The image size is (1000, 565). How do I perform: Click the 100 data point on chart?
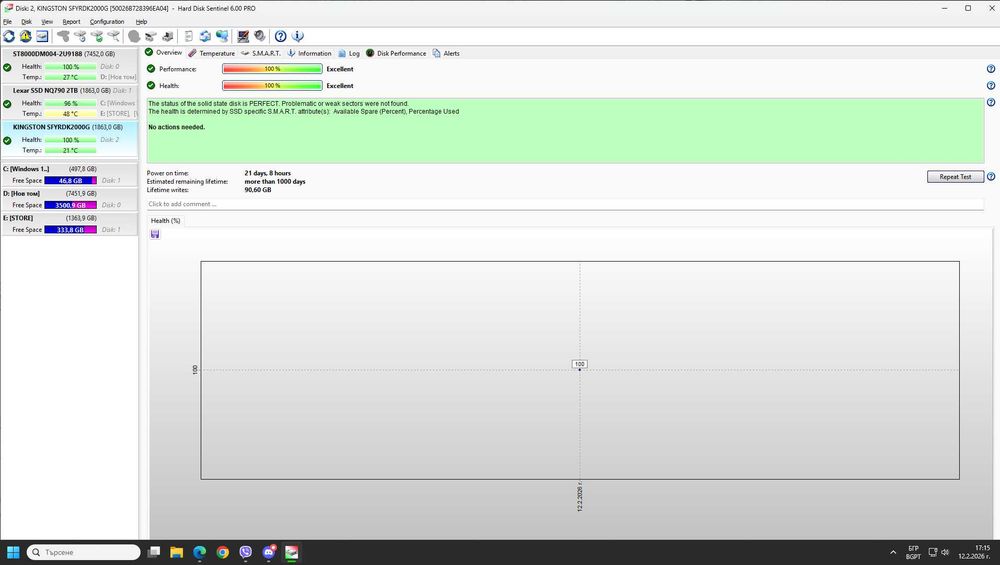[579, 369]
